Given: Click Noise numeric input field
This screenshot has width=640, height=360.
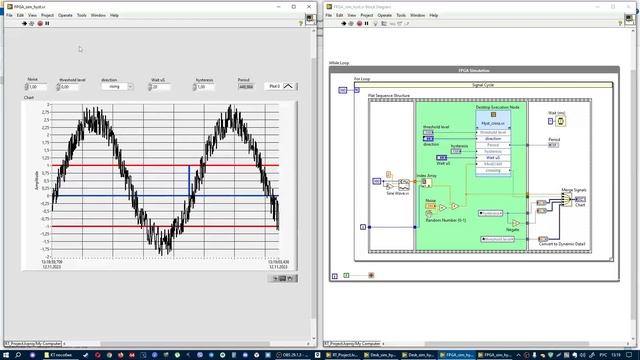Looking at the screenshot, I should click(x=38, y=87).
